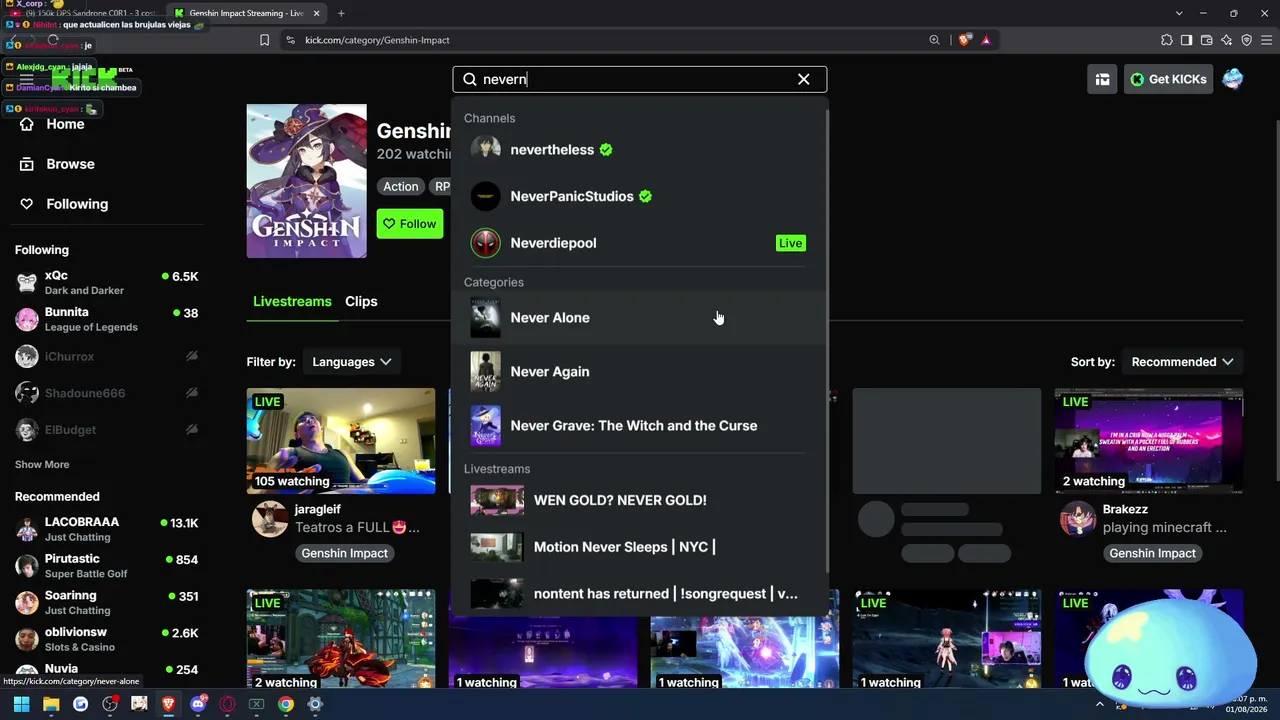Click the address bar URL kick.com/category/Genshin-Impact
The width and height of the screenshot is (1280, 720).
(377, 40)
